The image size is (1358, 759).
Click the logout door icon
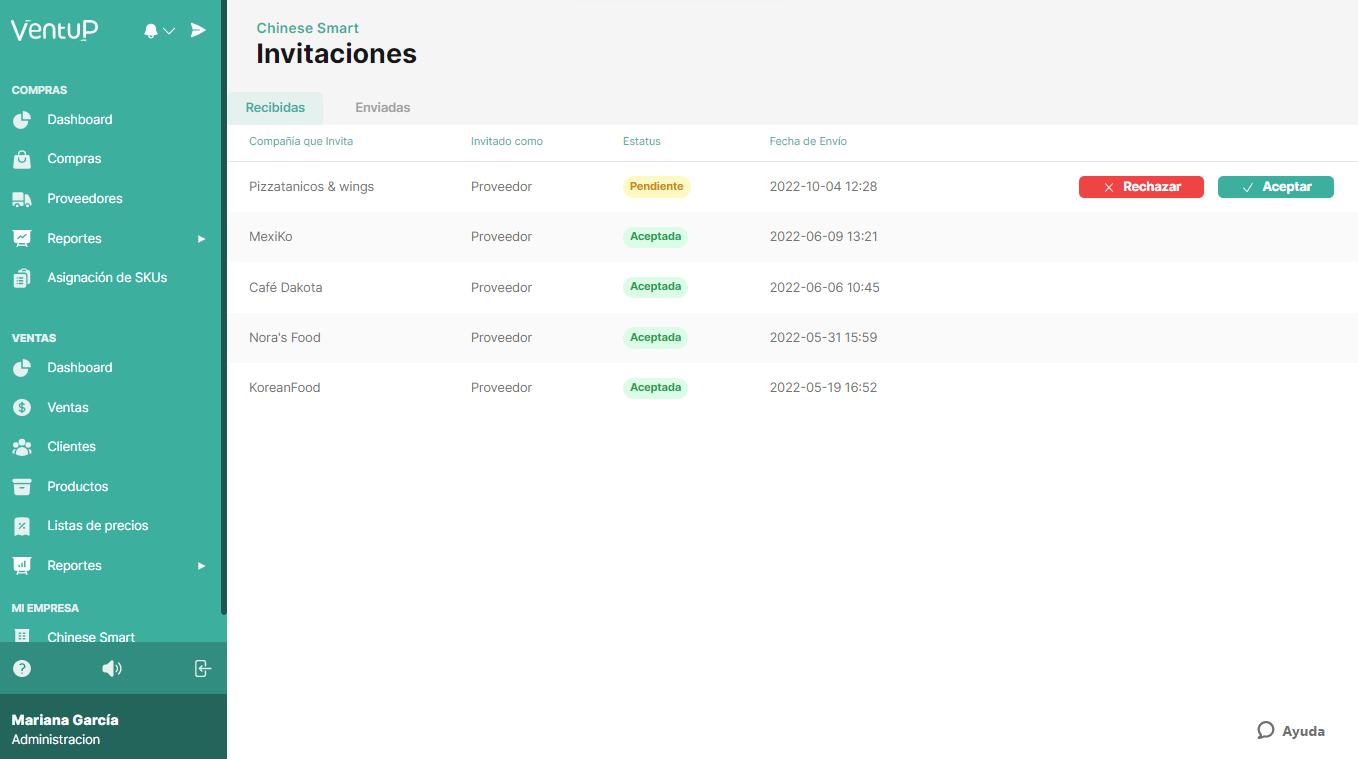203,669
